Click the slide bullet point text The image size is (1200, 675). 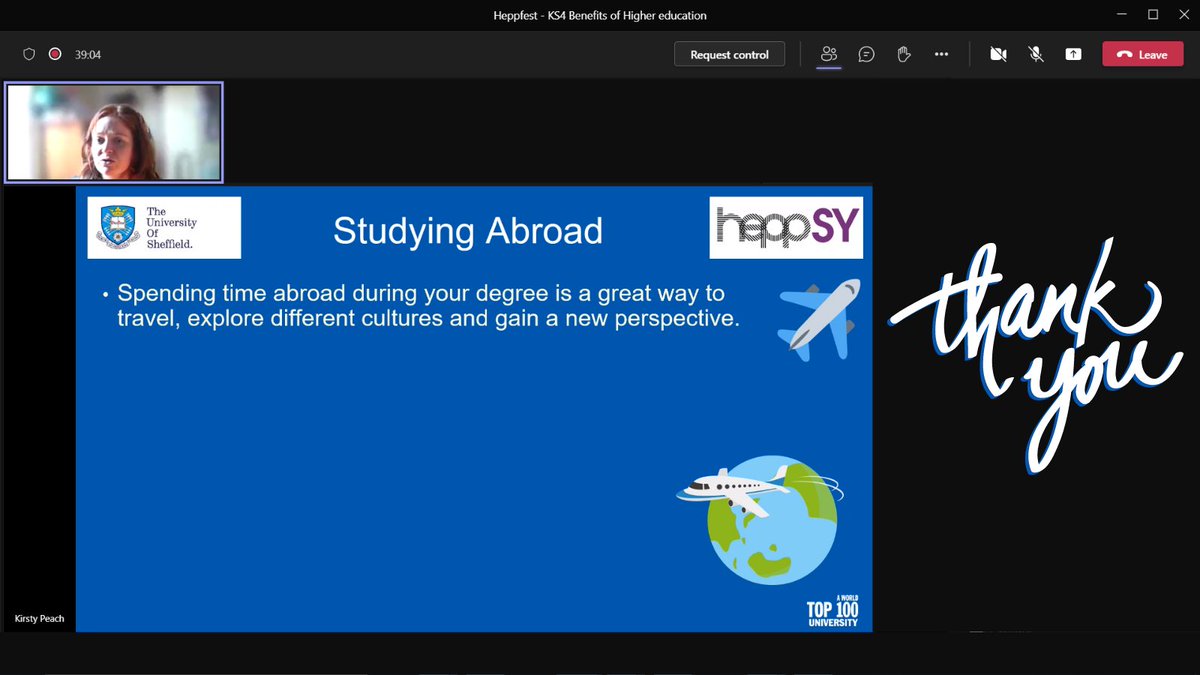428,307
